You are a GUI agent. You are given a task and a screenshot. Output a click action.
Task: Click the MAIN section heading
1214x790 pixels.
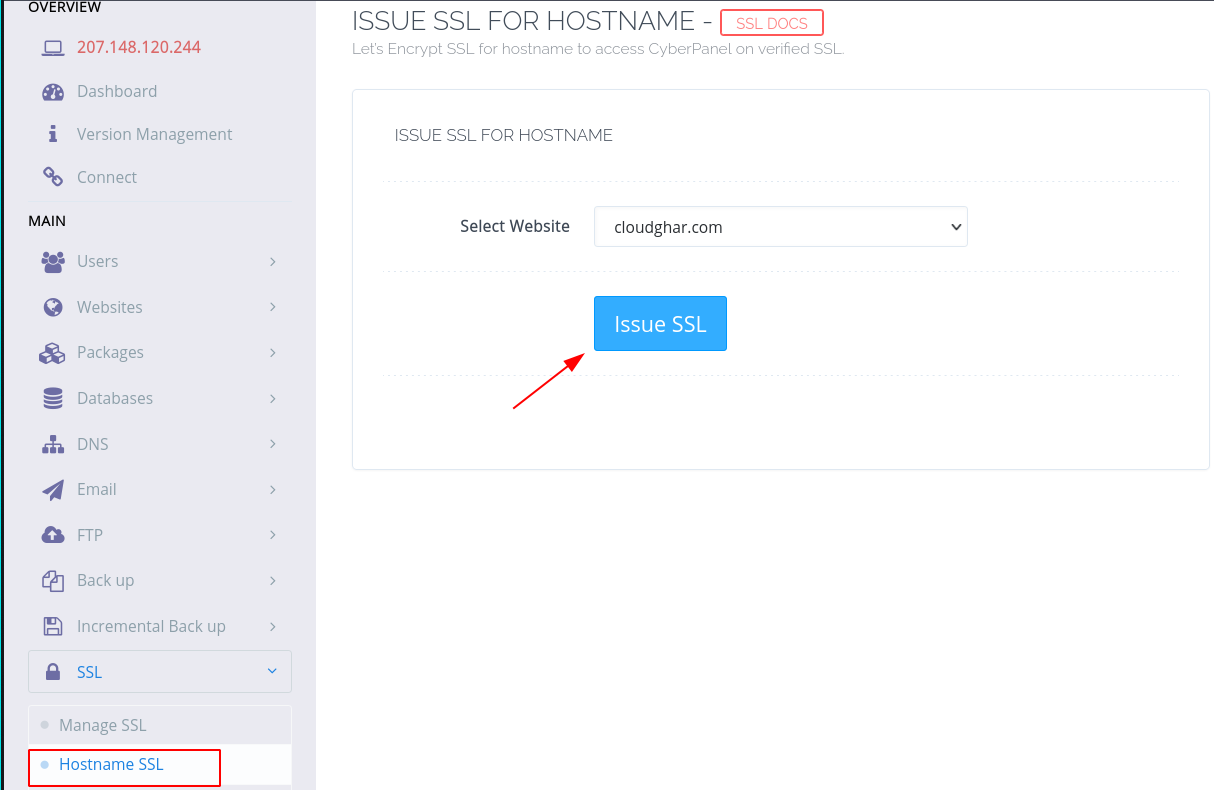click(47, 220)
